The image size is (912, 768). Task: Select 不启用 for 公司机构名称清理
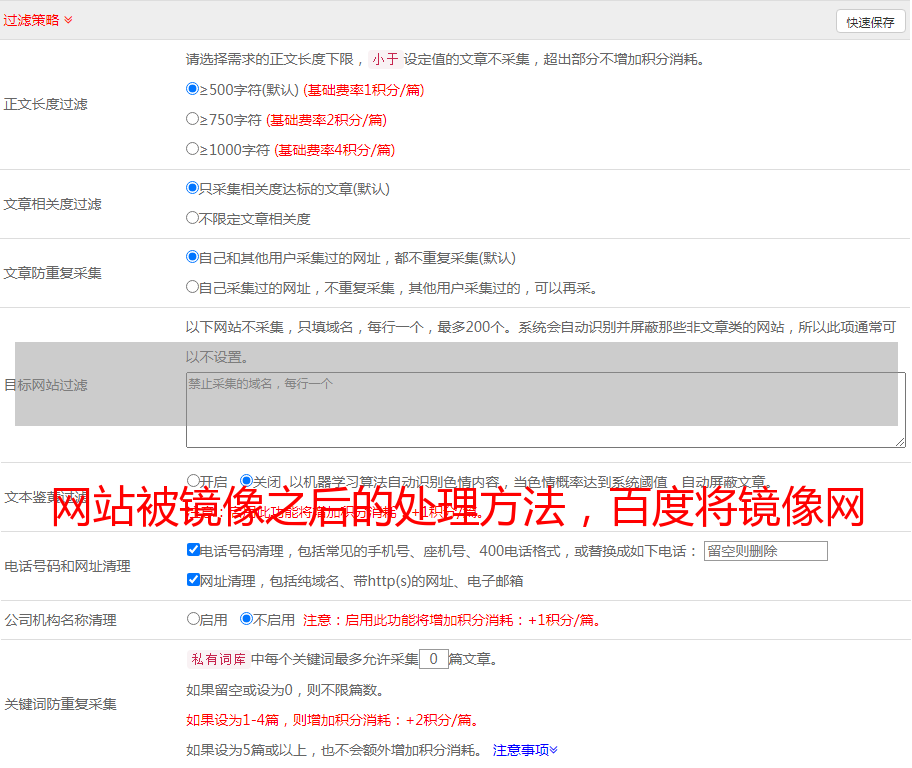pyautogui.click(x=247, y=619)
